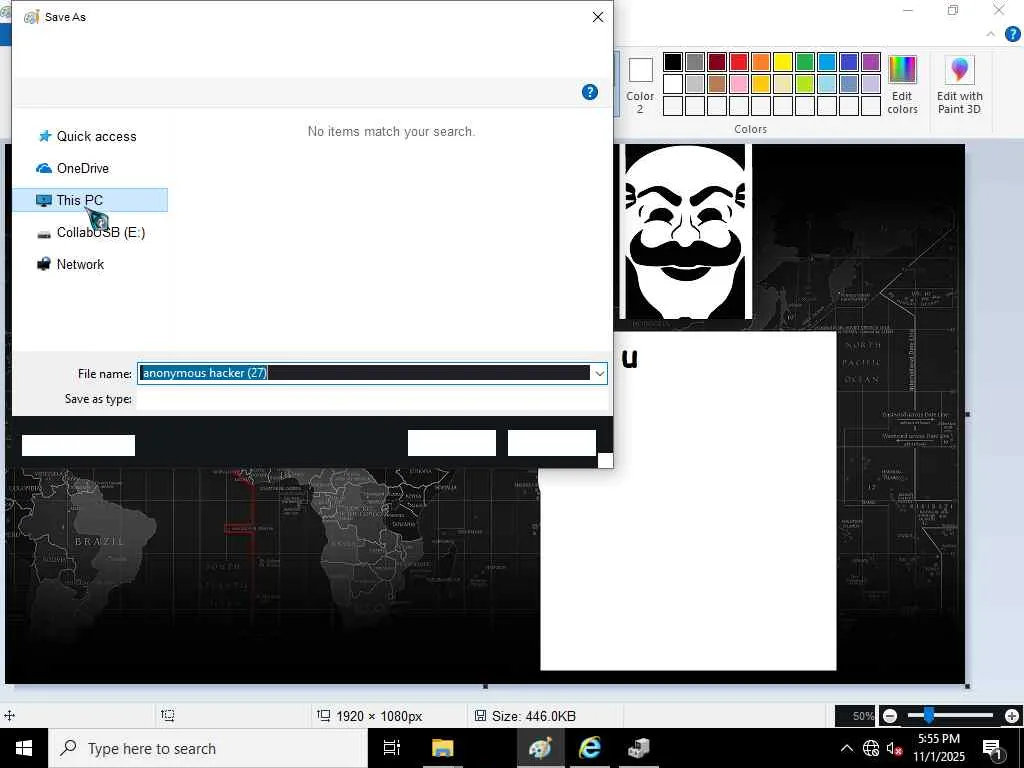Pick the turquoise color swatch
Image resolution: width=1024 pixels, height=768 pixels.
point(827,62)
